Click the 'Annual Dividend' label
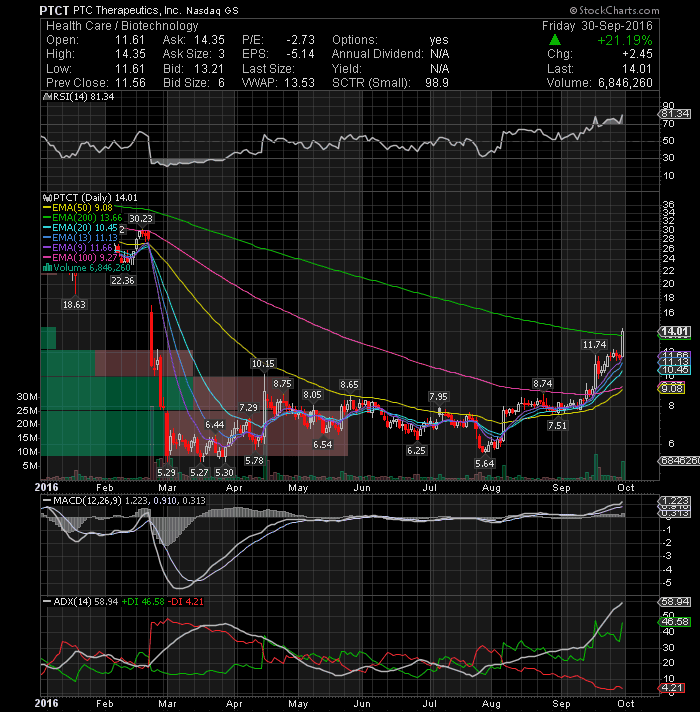The width and height of the screenshot is (700, 712). (x=377, y=54)
